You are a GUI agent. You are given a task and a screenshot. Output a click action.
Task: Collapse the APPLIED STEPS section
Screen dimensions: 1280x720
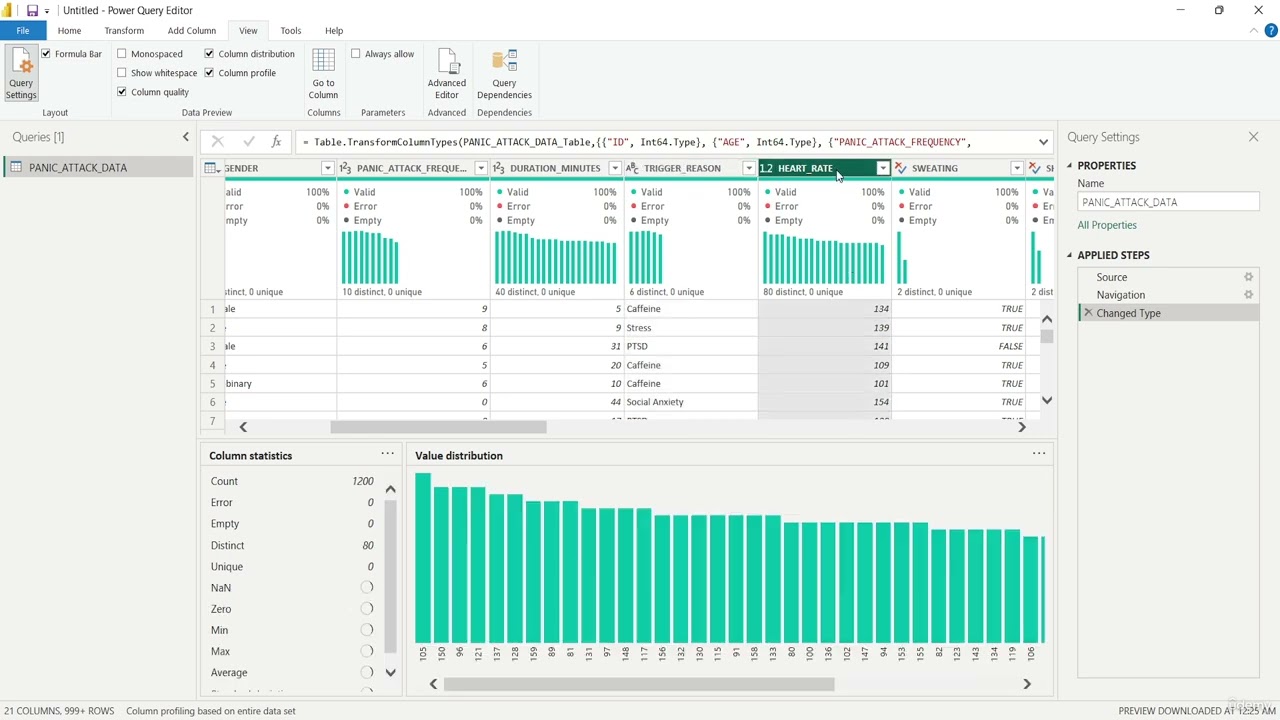click(1069, 255)
